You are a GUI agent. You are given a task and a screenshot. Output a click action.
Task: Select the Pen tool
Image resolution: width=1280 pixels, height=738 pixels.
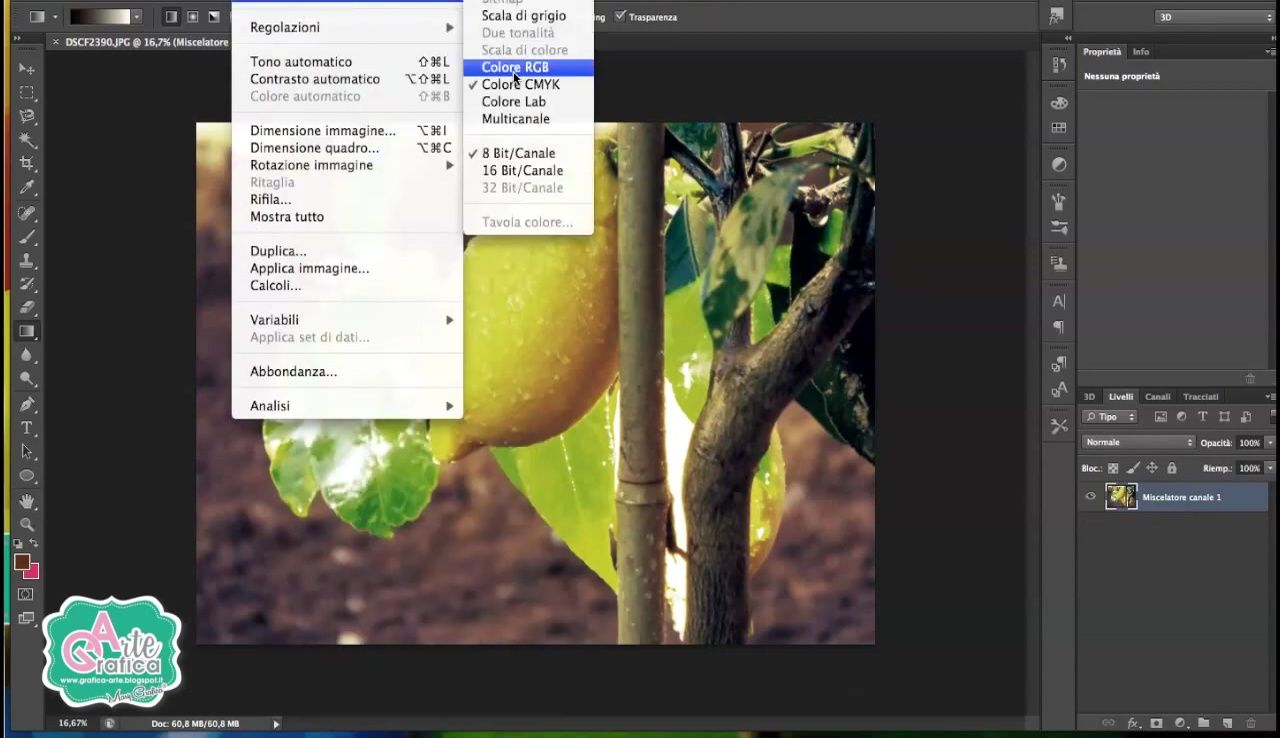[x=27, y=404]
